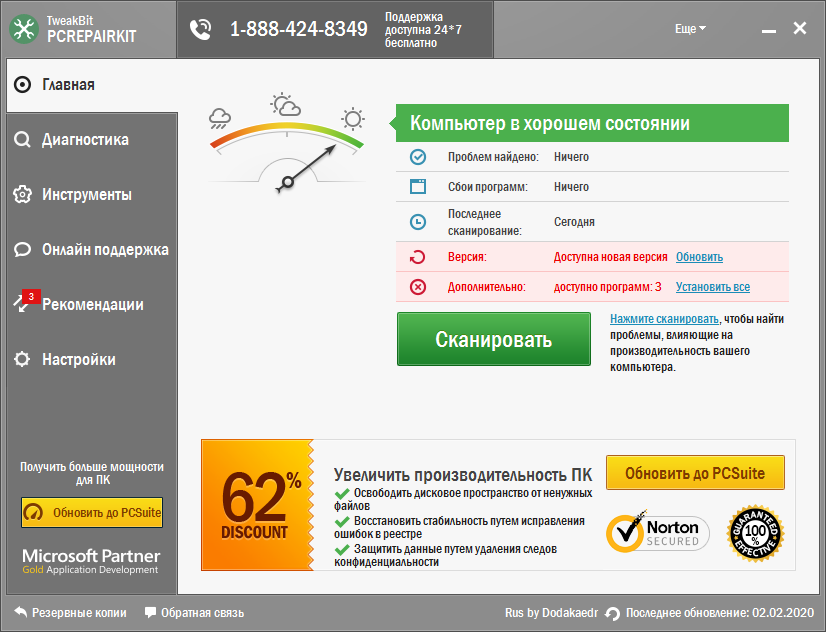Click Rus by Dodakaedr text

(x=552, y=613)
